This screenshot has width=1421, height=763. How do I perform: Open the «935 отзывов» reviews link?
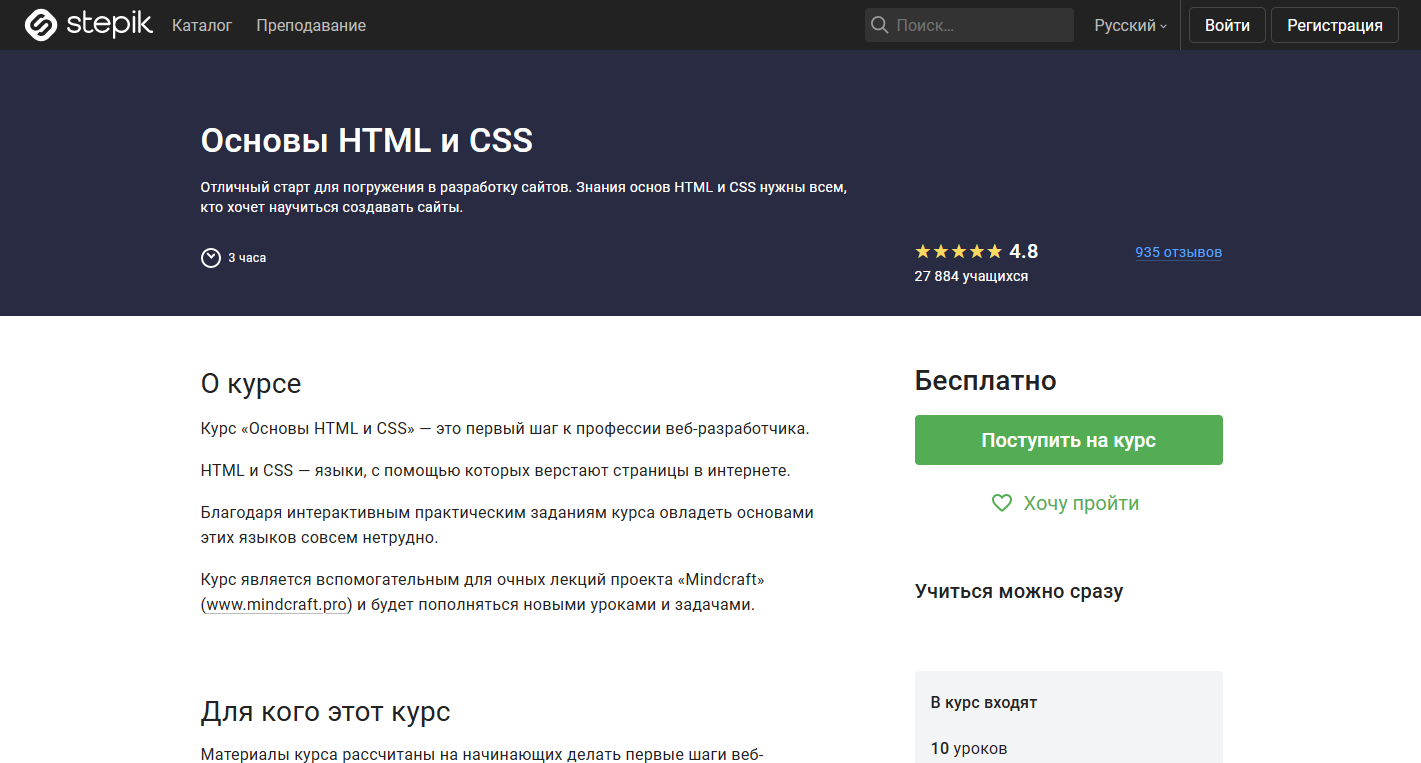[x=1178, y=253]
